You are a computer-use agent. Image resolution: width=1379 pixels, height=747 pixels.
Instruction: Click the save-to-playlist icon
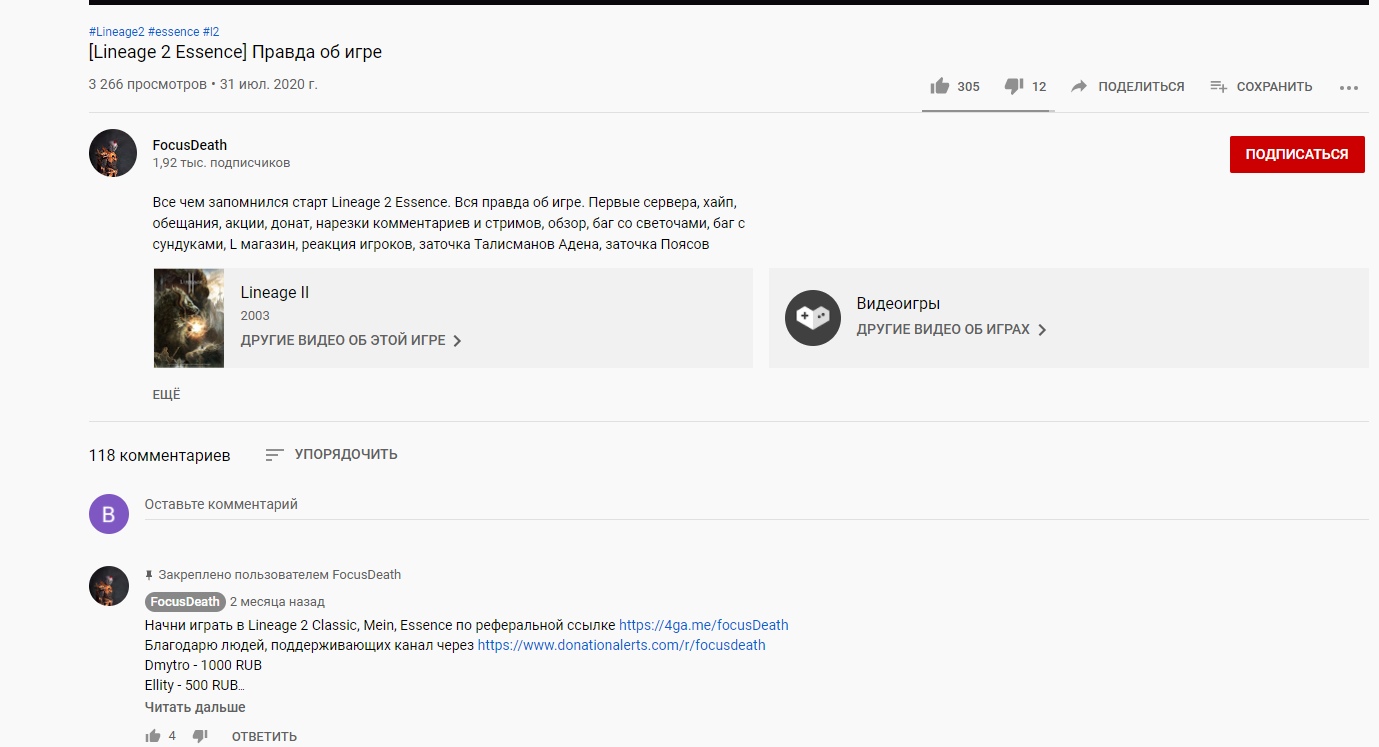point(1218,86)
